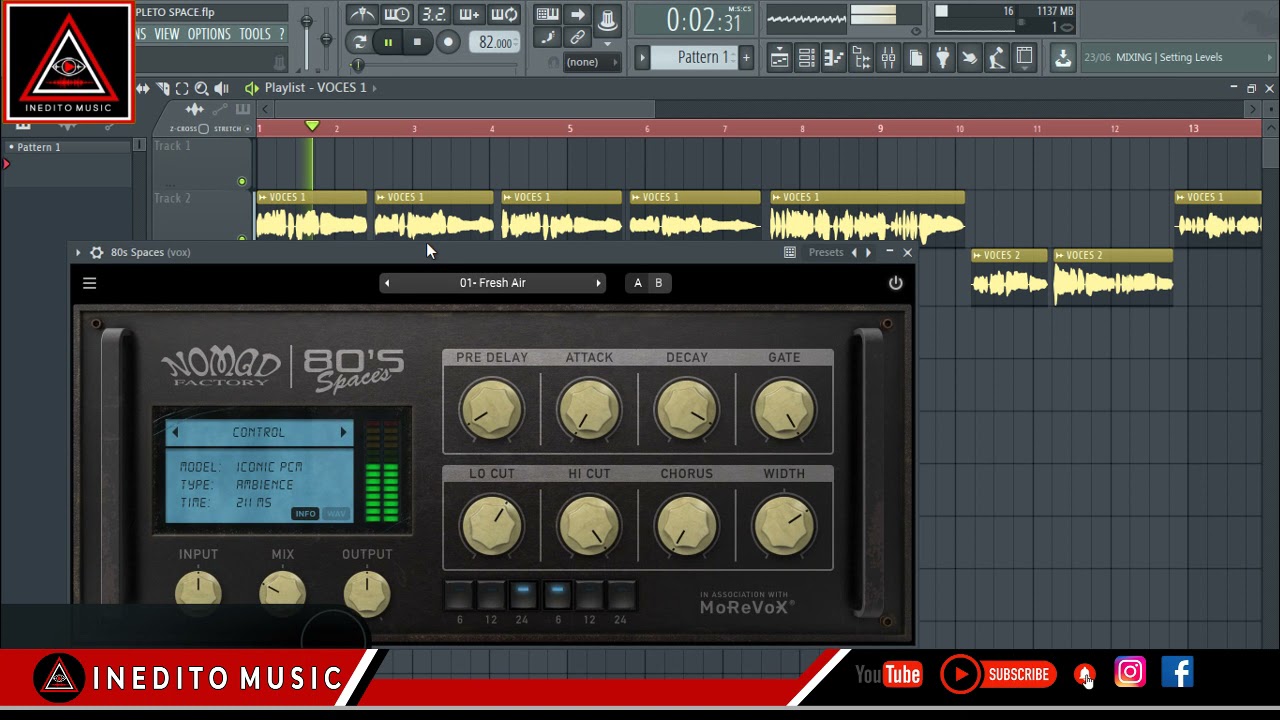Screen dimensions: 1280x720
Task: Click the WAV button on plugin LCD
Action: pyautogui.click(x=336, y=514)
